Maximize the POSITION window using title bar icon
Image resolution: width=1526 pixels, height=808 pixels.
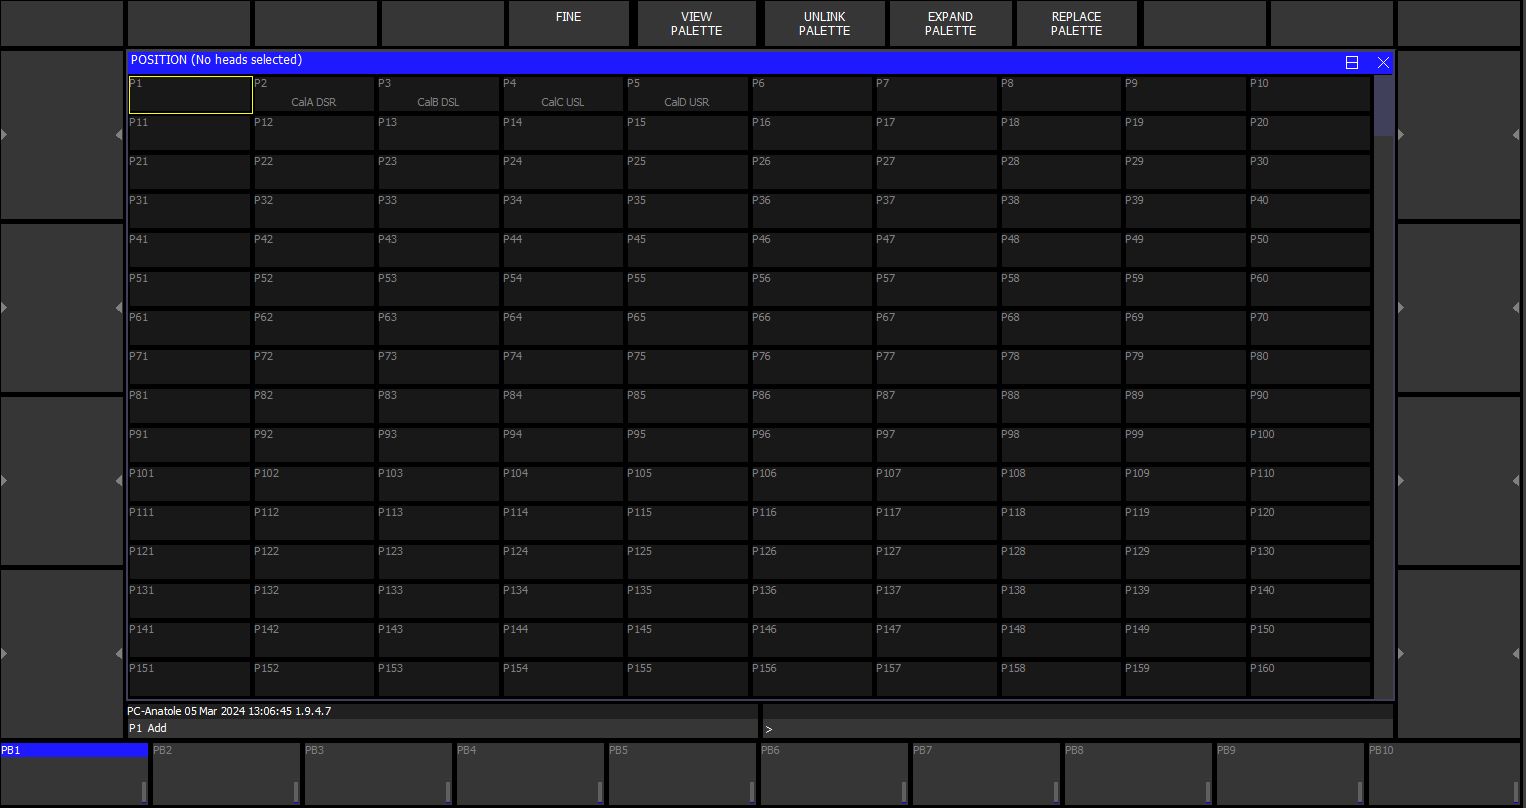(x=1351, y=62)
